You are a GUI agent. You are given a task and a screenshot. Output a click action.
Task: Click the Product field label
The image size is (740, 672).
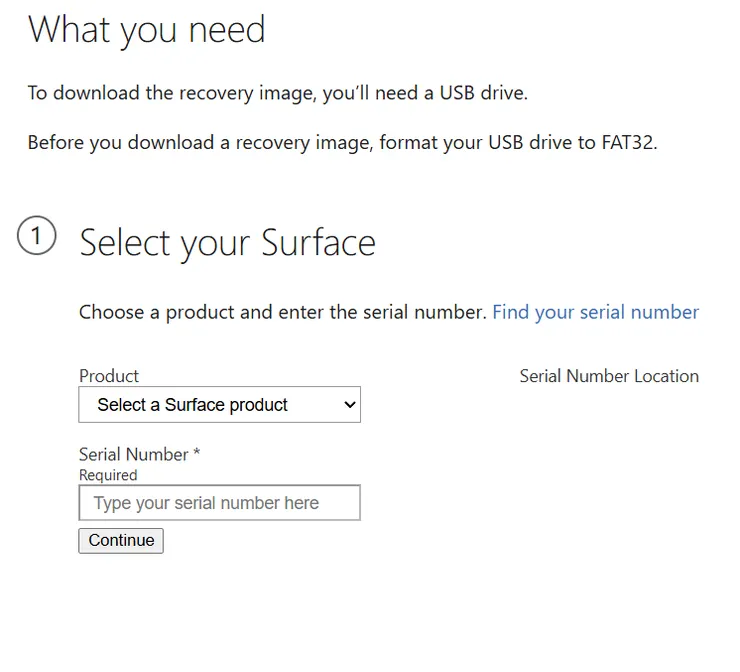pos(109,376)
